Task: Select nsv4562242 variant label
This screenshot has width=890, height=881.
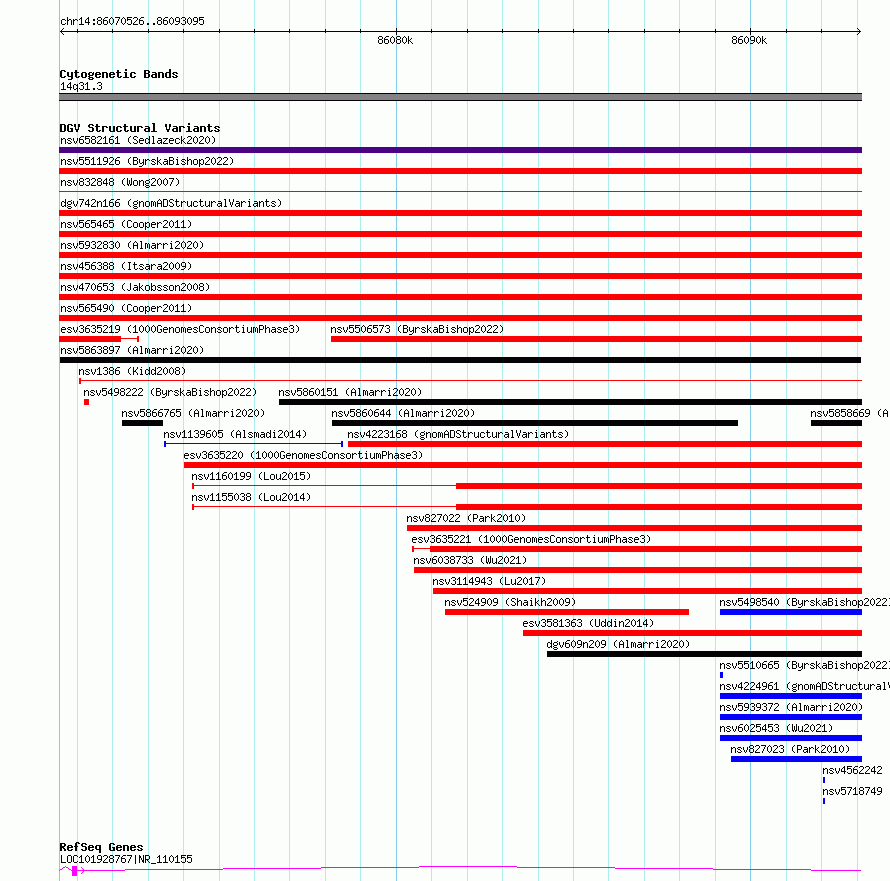Action: coord(853,770)
